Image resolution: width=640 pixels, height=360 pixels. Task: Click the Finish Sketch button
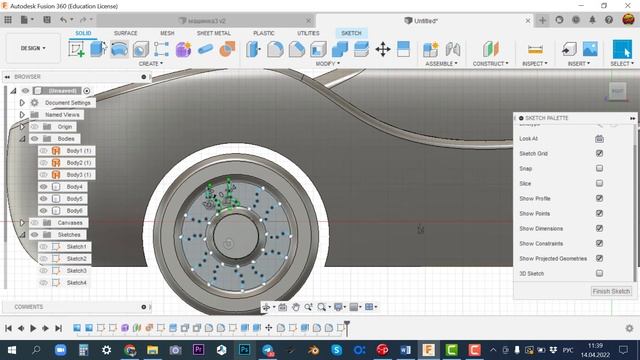611,291
